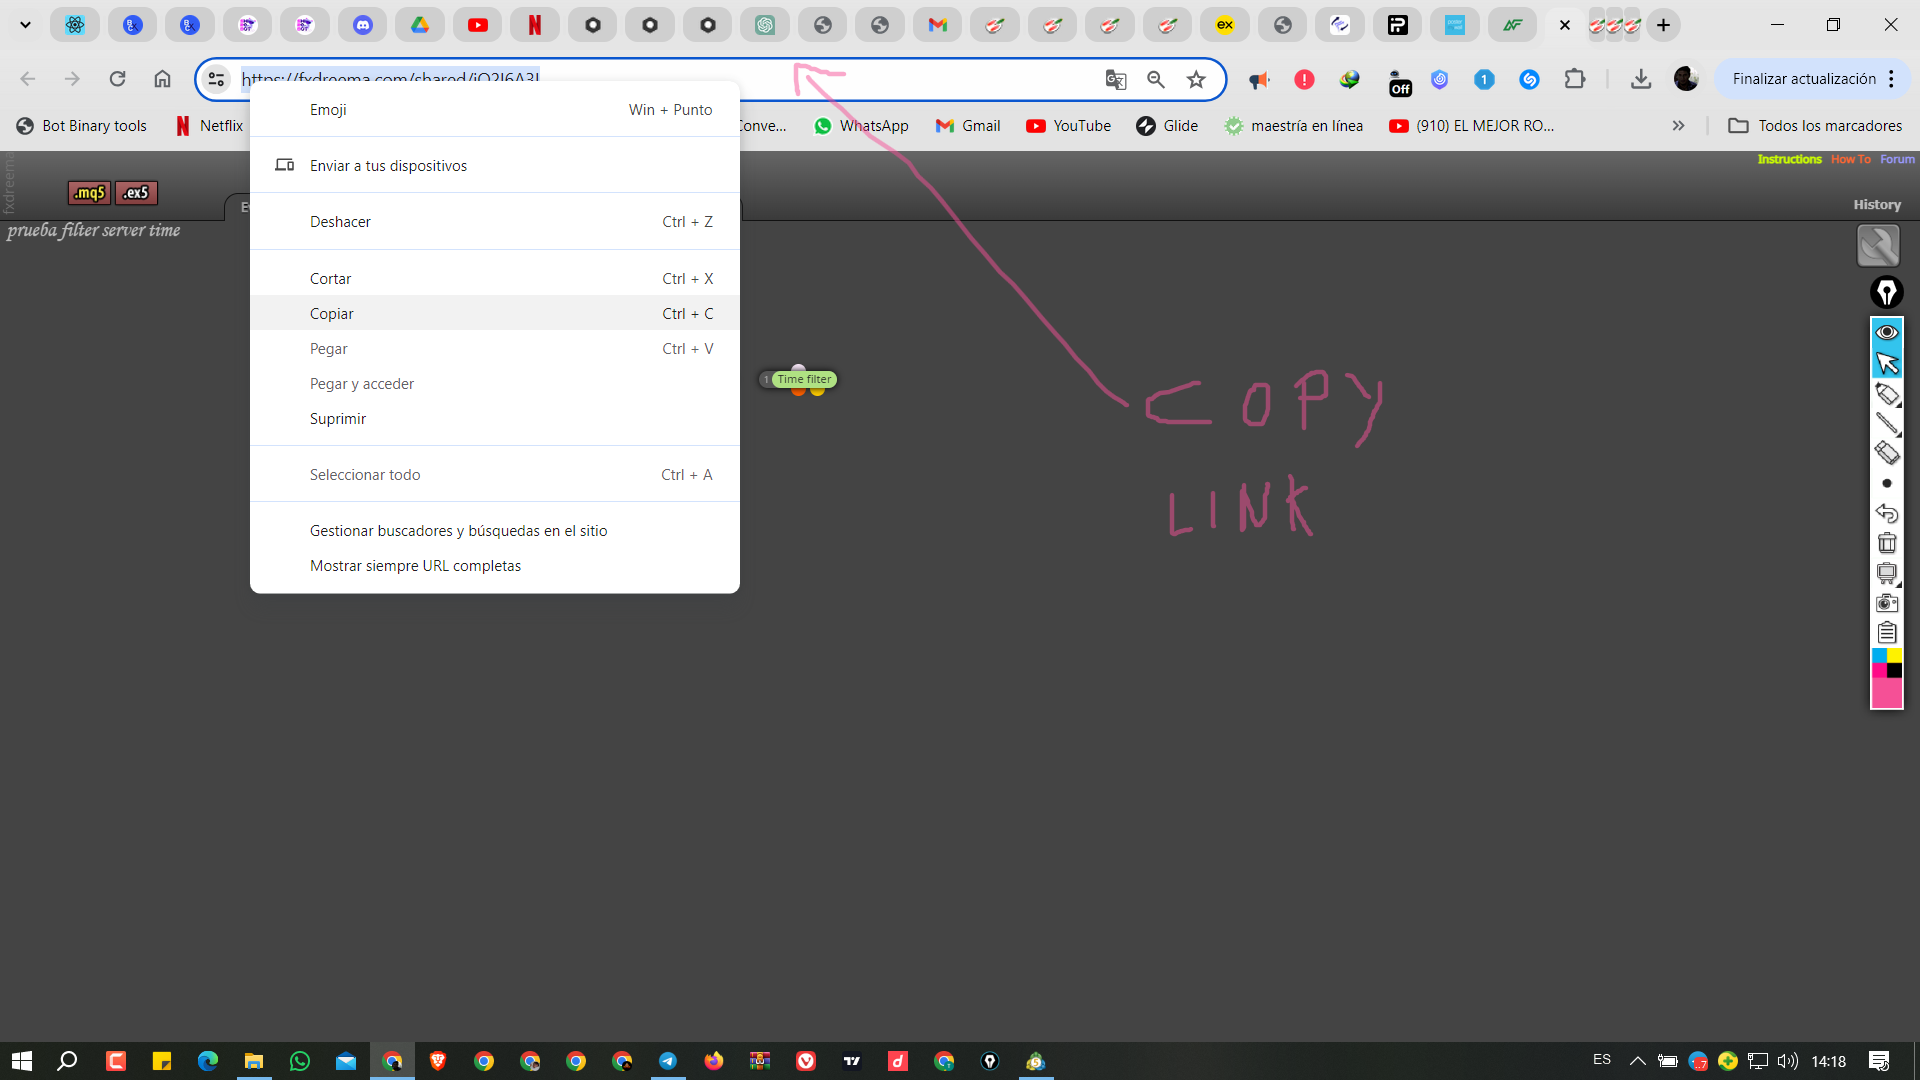Click Enviar a tus dispositivos
1920x1080 pixels.
point(495,165)
